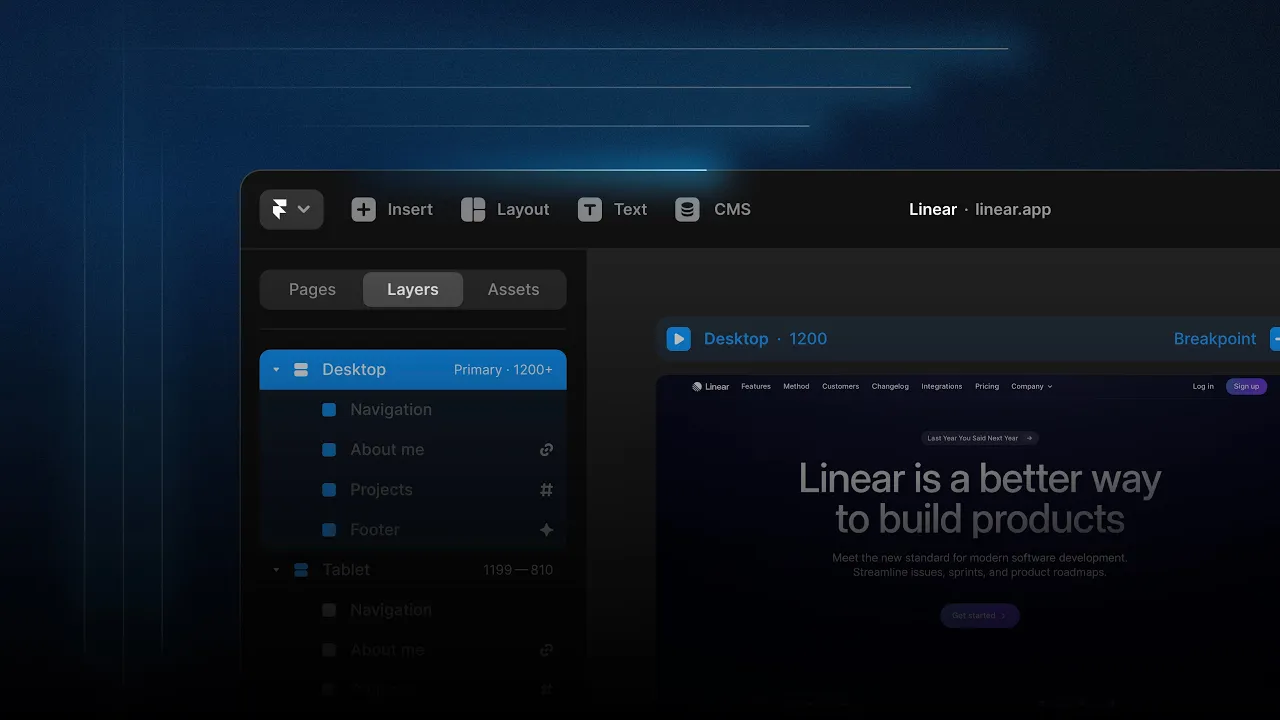
Task: Click Log in in site preview
Action: (x=1203, y=386)
